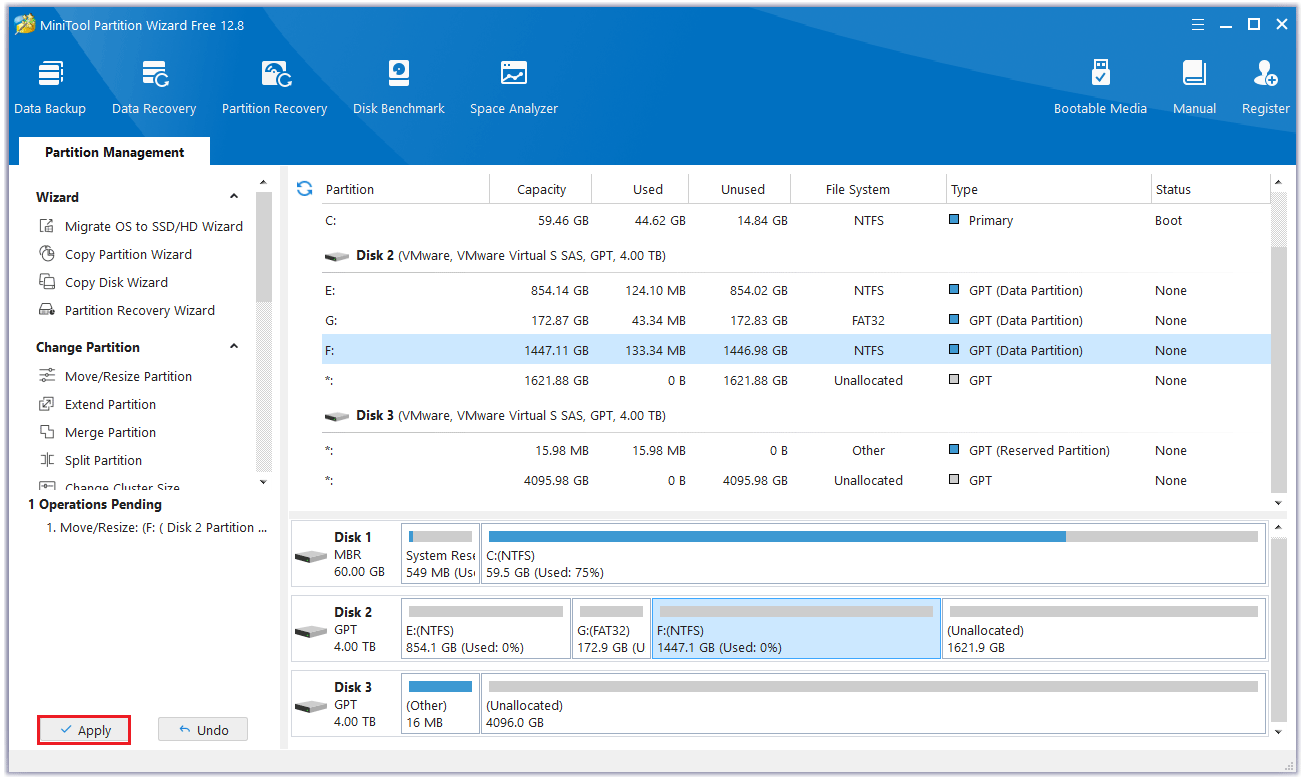
Task: Open the Manual
Action: (x=1194, y=88)
